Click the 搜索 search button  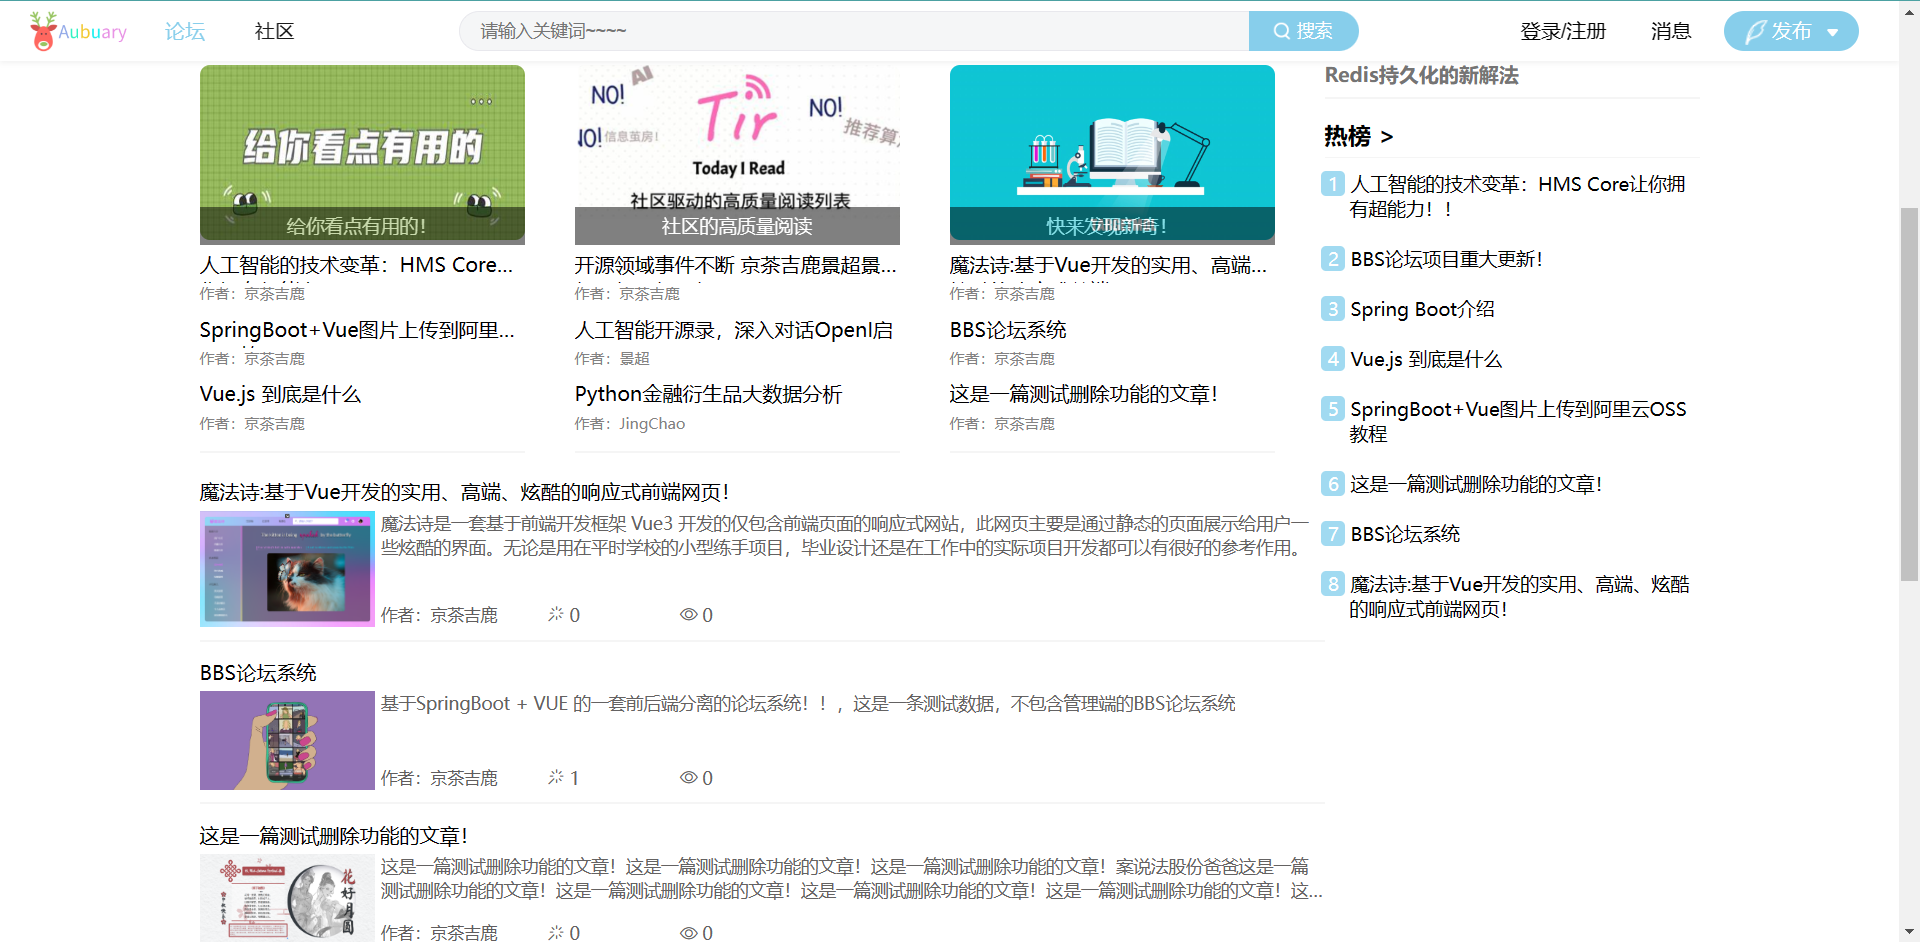pos(1303,30)
